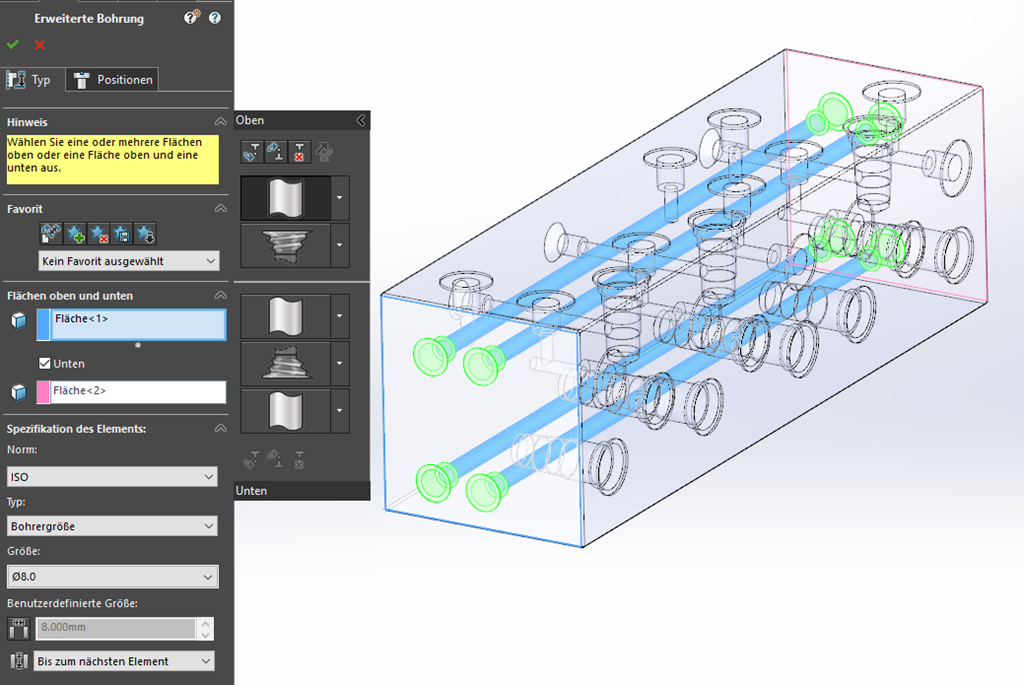Click the blue color swatch beside Fläche<1>

43,325
